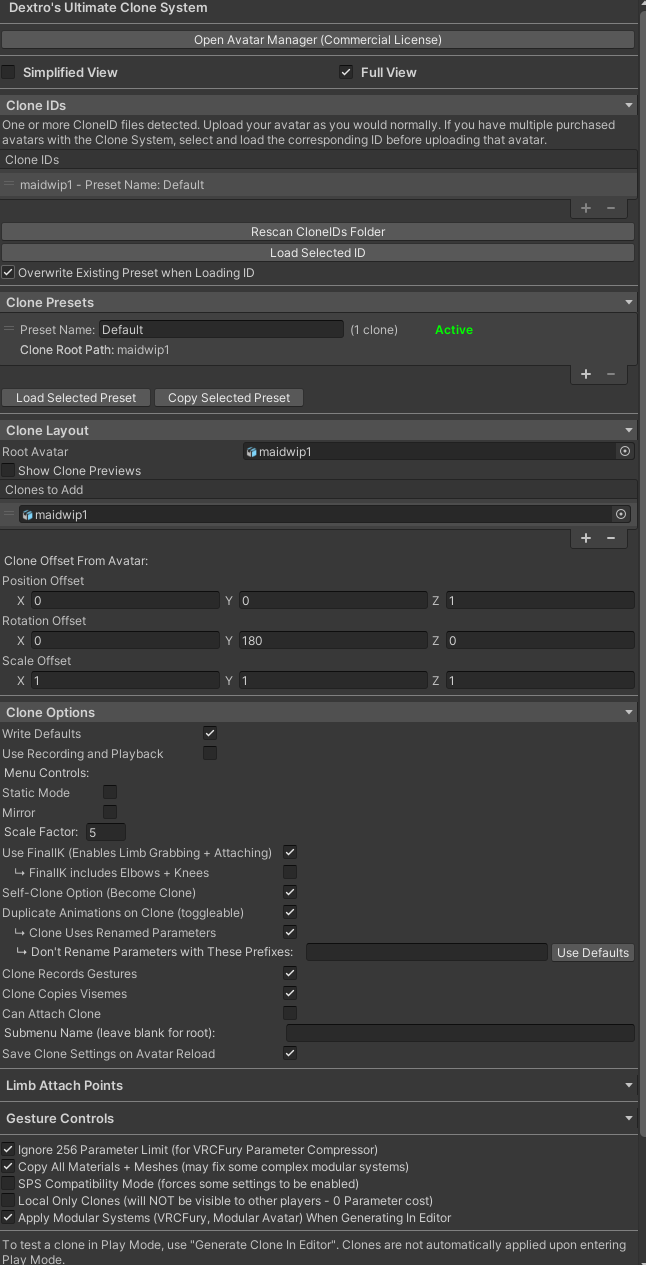Collapse the Clone IDs section
The image size is (646, 1265).
(628, 105)
